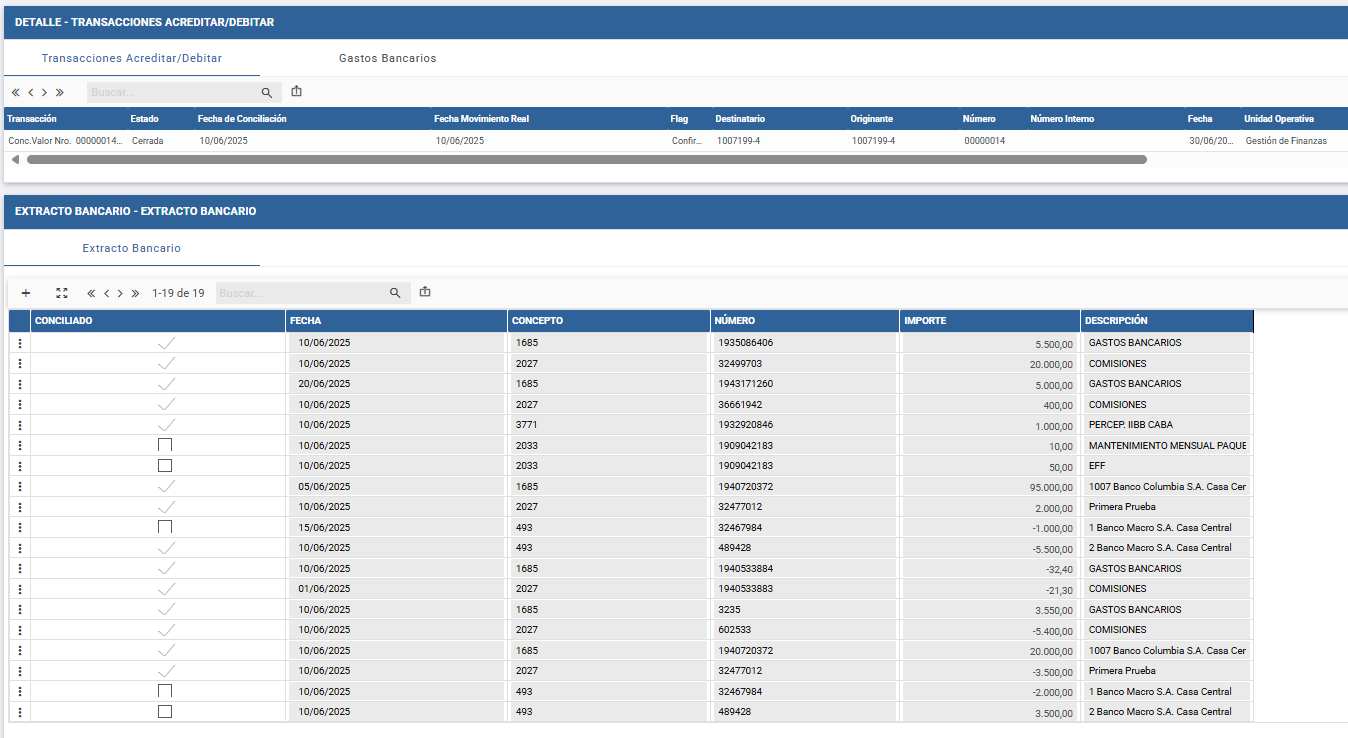1348x738 pixels.
Task: Toggle conciliado checkmark for 5.500,00 GASTOS BANCARIOS row
Action: [166, 343]
